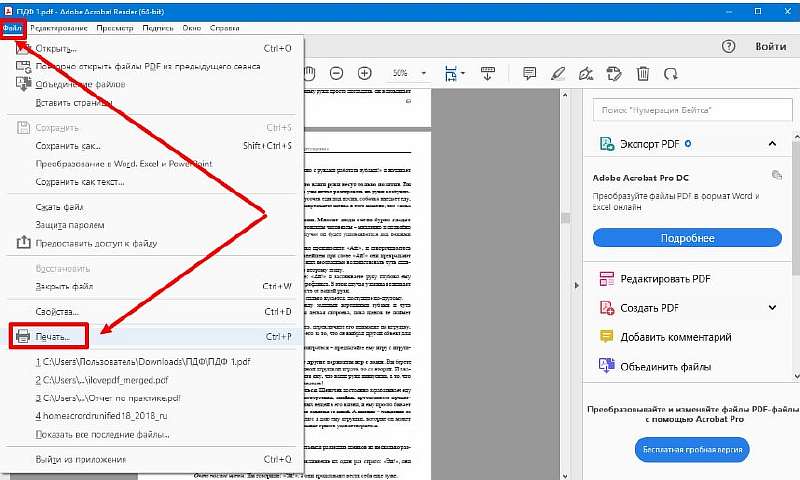Click the zoom out minus icon
The width and height of the screenshot is (800, 480).
coord(336,74)
